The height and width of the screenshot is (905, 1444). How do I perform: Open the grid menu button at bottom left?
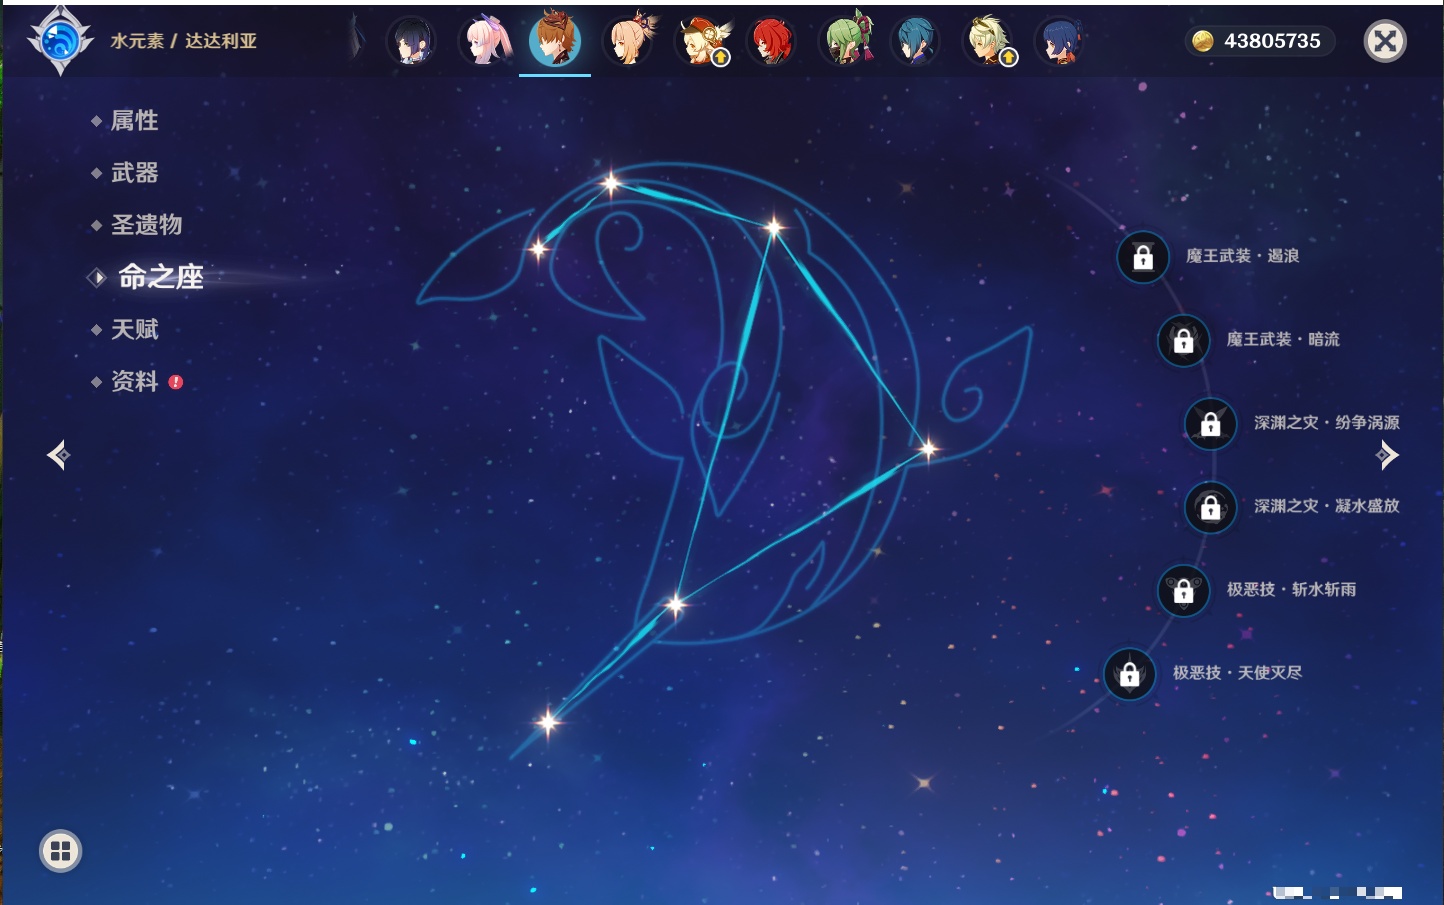61,851
